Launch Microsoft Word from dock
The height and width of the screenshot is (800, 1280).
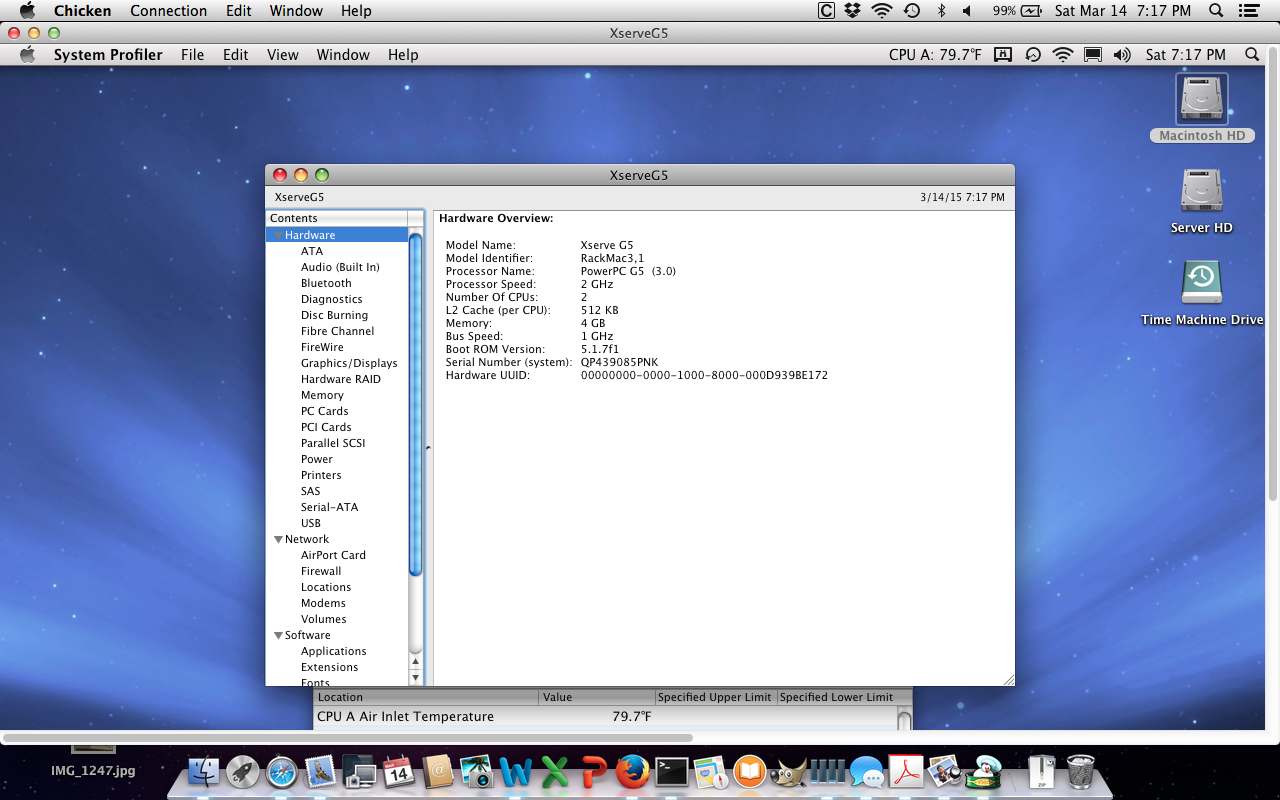(x=515, y=771)
